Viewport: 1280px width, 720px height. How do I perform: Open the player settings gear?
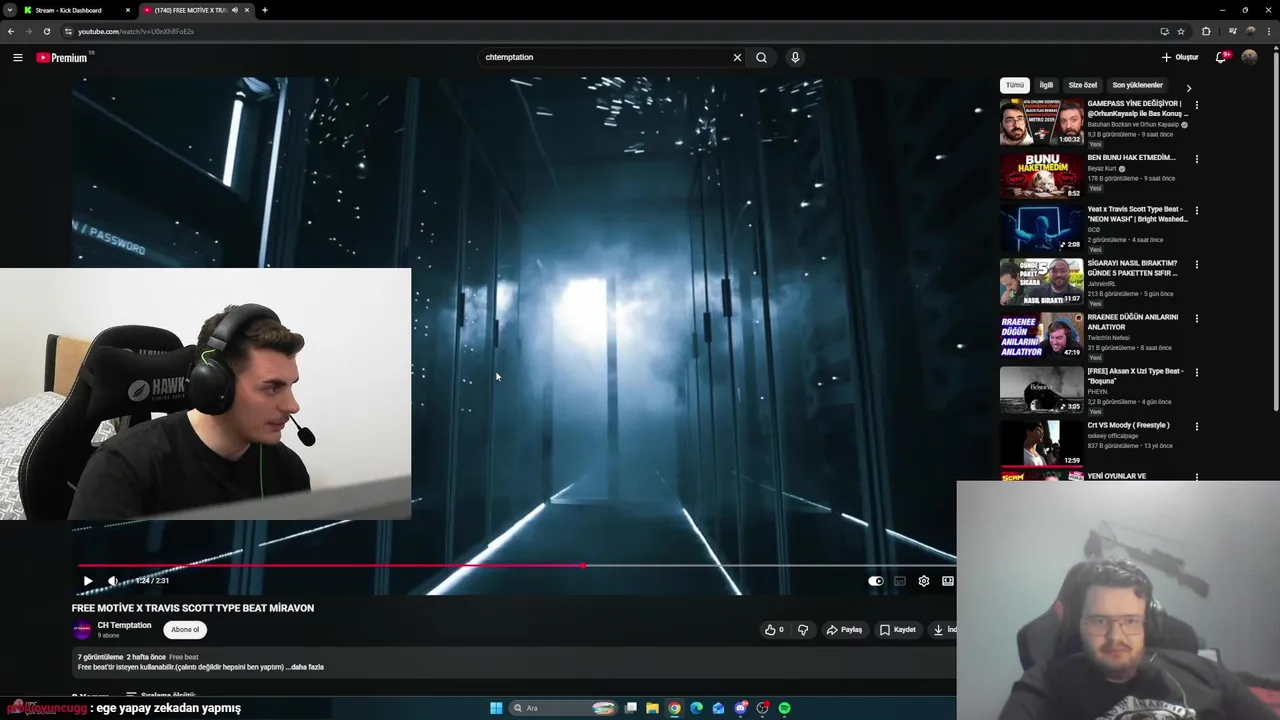pyautogui.click(x=924, y=581)
